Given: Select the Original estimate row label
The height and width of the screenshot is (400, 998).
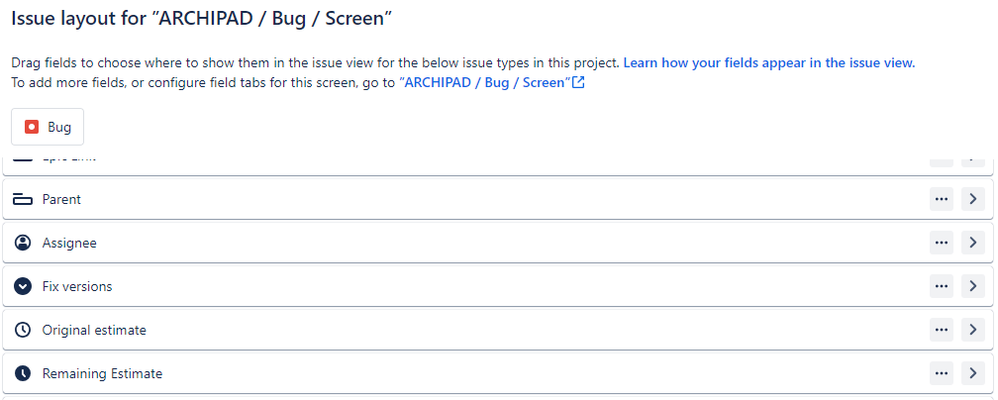Looking at the screenshot, I should [x=94, y=330].
